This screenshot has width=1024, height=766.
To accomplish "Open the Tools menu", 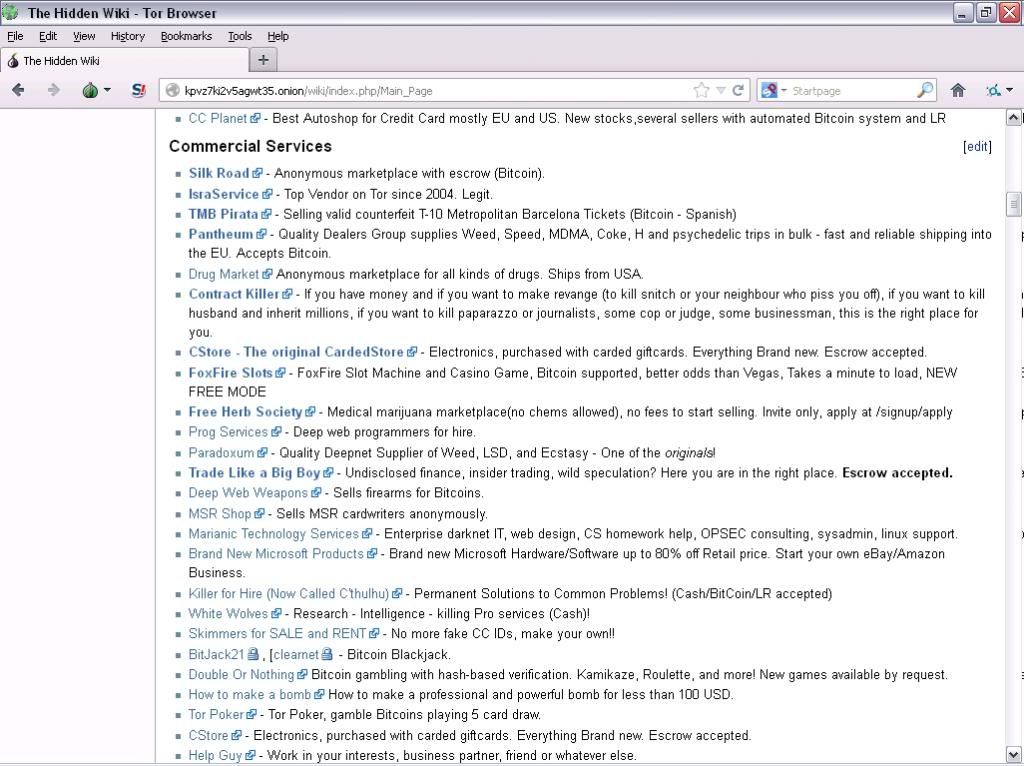I will (240, 36).
